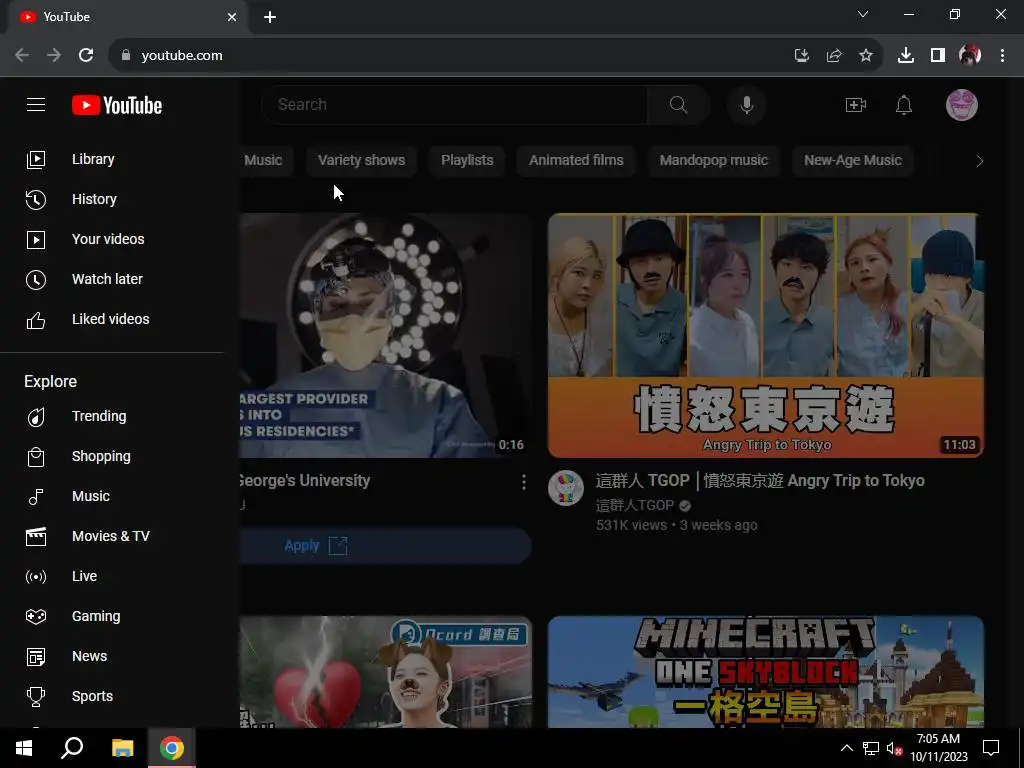Click the browser Forward arrow

(54, 56)
